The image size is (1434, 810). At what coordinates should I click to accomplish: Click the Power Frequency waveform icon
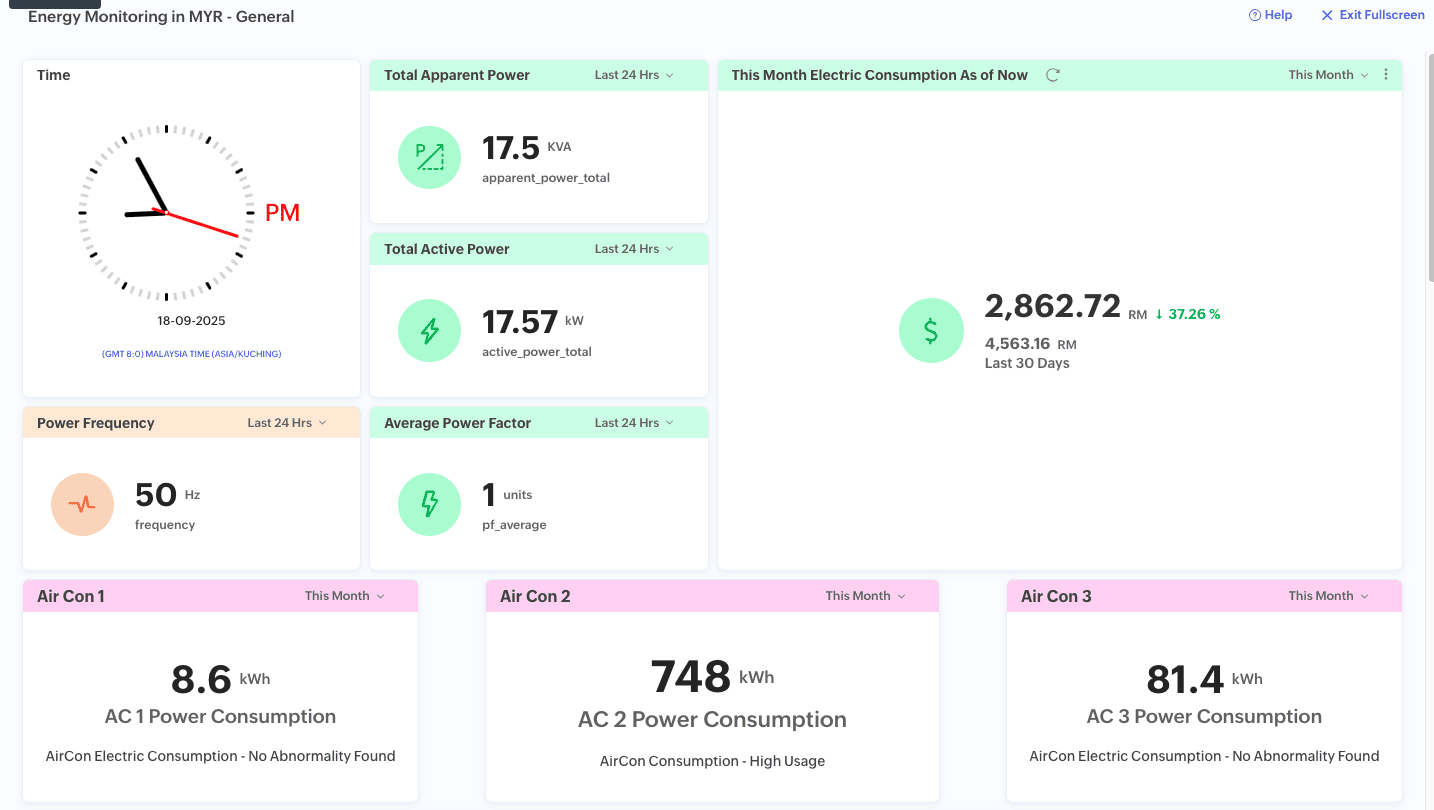82,504
